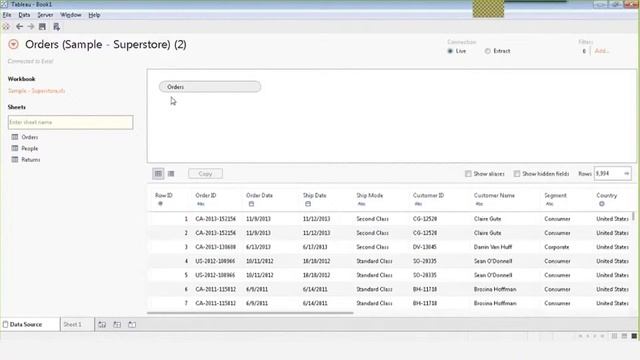Image resolution: width=640 pixels, height=360 pixels.
Task: Switch to the Data Source tab
Action: click(x=30, y=324)
